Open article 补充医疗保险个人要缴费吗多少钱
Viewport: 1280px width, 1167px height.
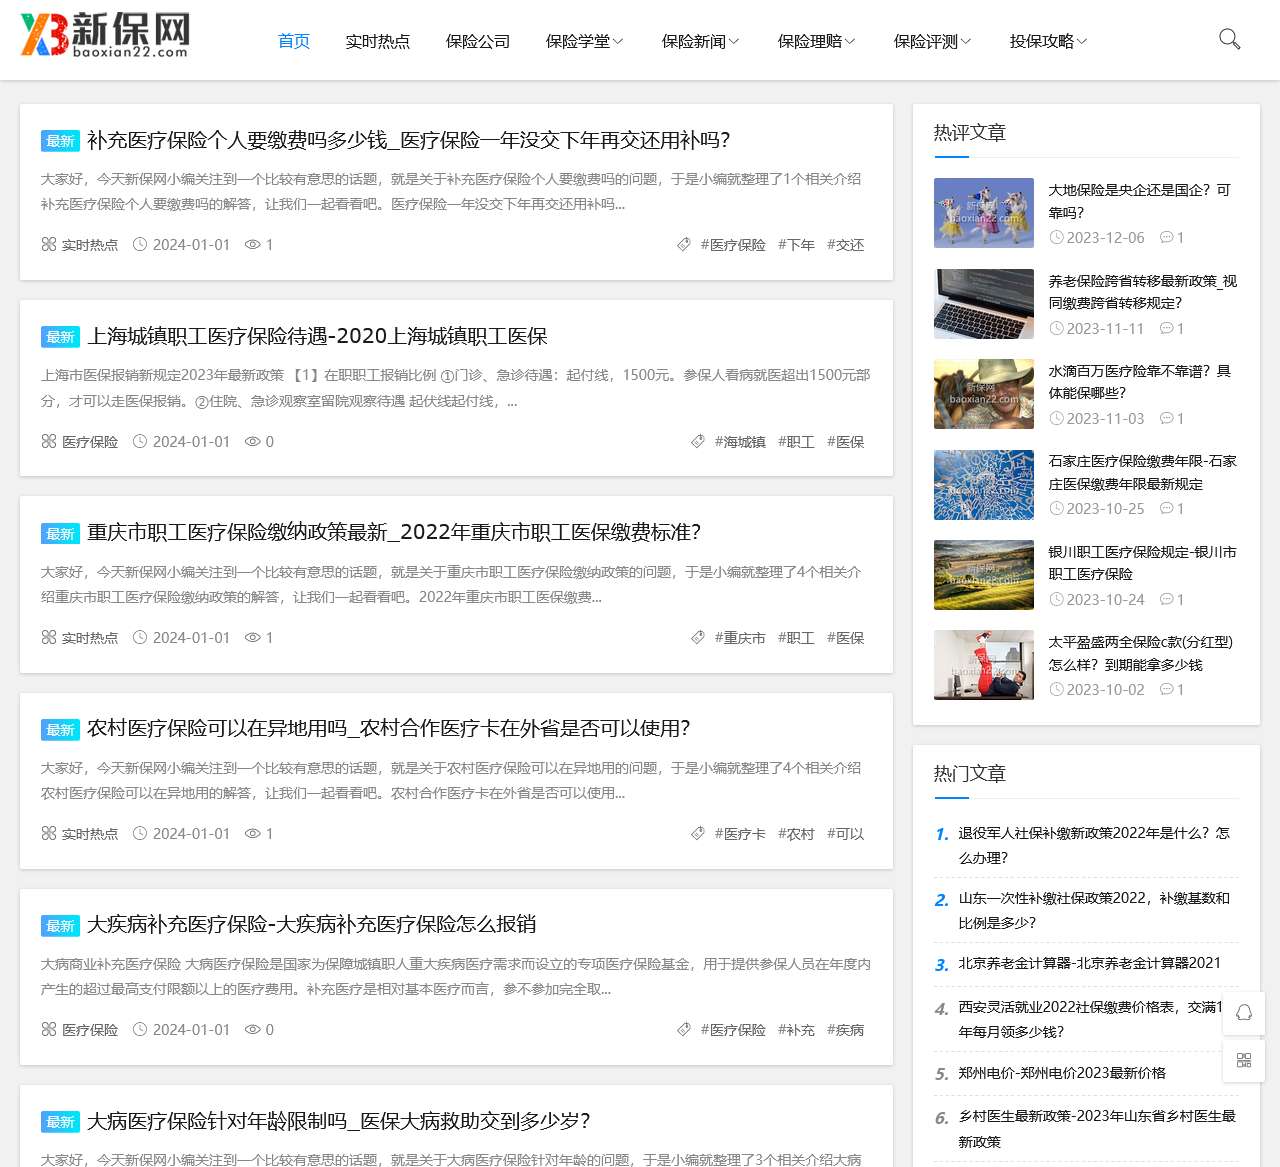tap(409, 140)
